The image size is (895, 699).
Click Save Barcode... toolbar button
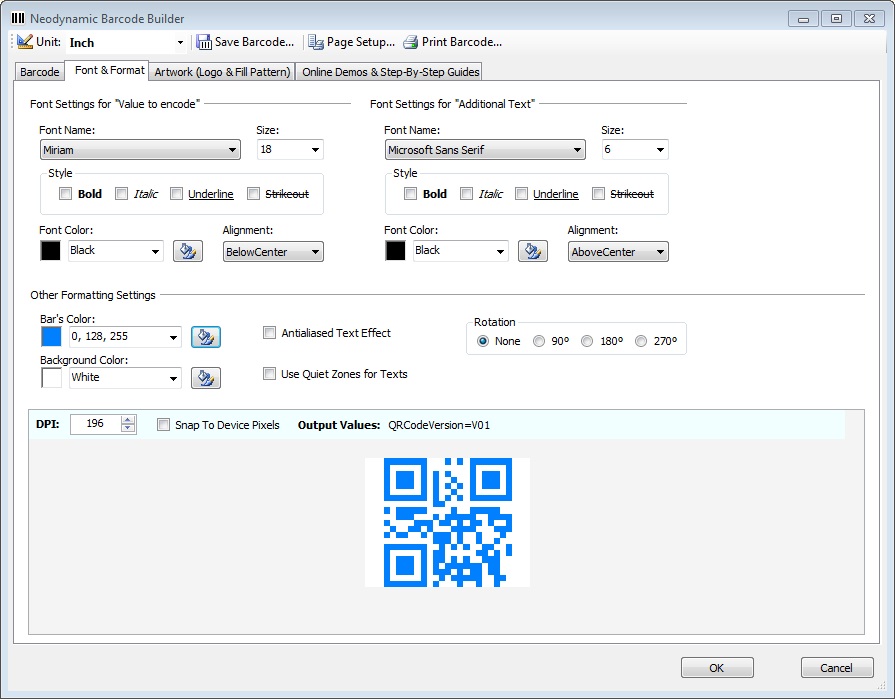pos(245,42)
